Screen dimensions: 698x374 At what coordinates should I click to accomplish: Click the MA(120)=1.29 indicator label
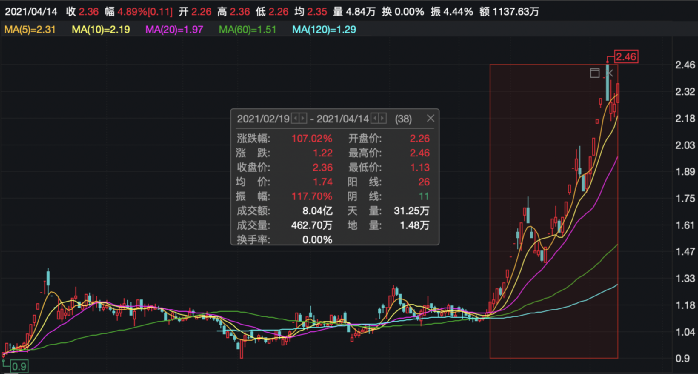pos(324,30)
